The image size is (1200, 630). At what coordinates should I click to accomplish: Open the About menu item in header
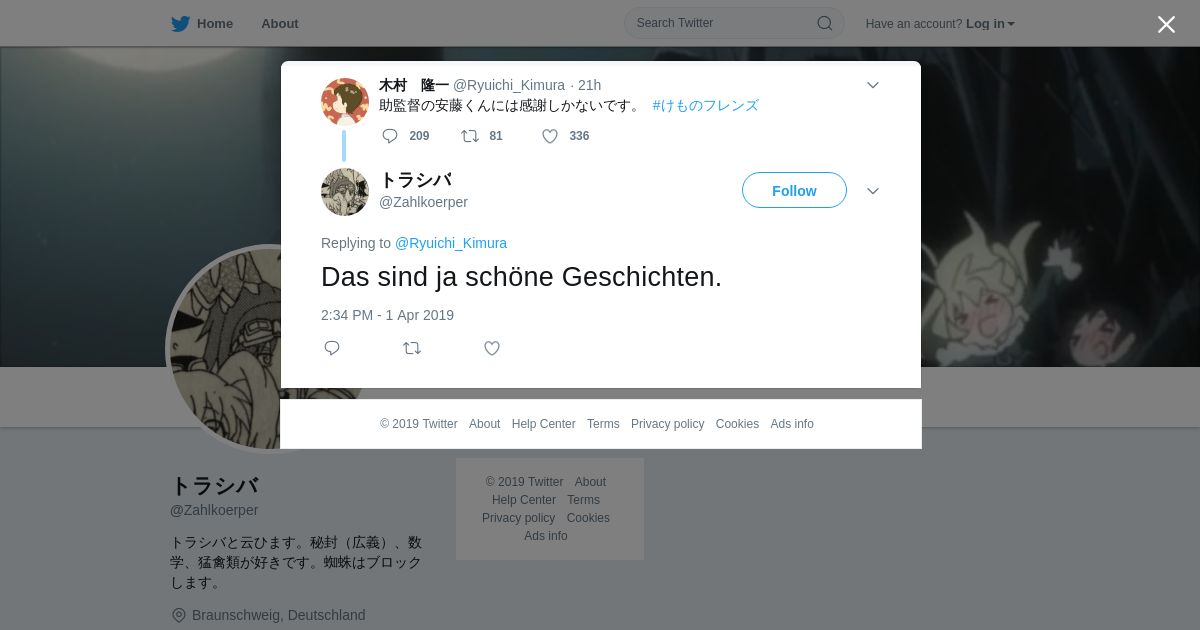(x=280, y=24)
